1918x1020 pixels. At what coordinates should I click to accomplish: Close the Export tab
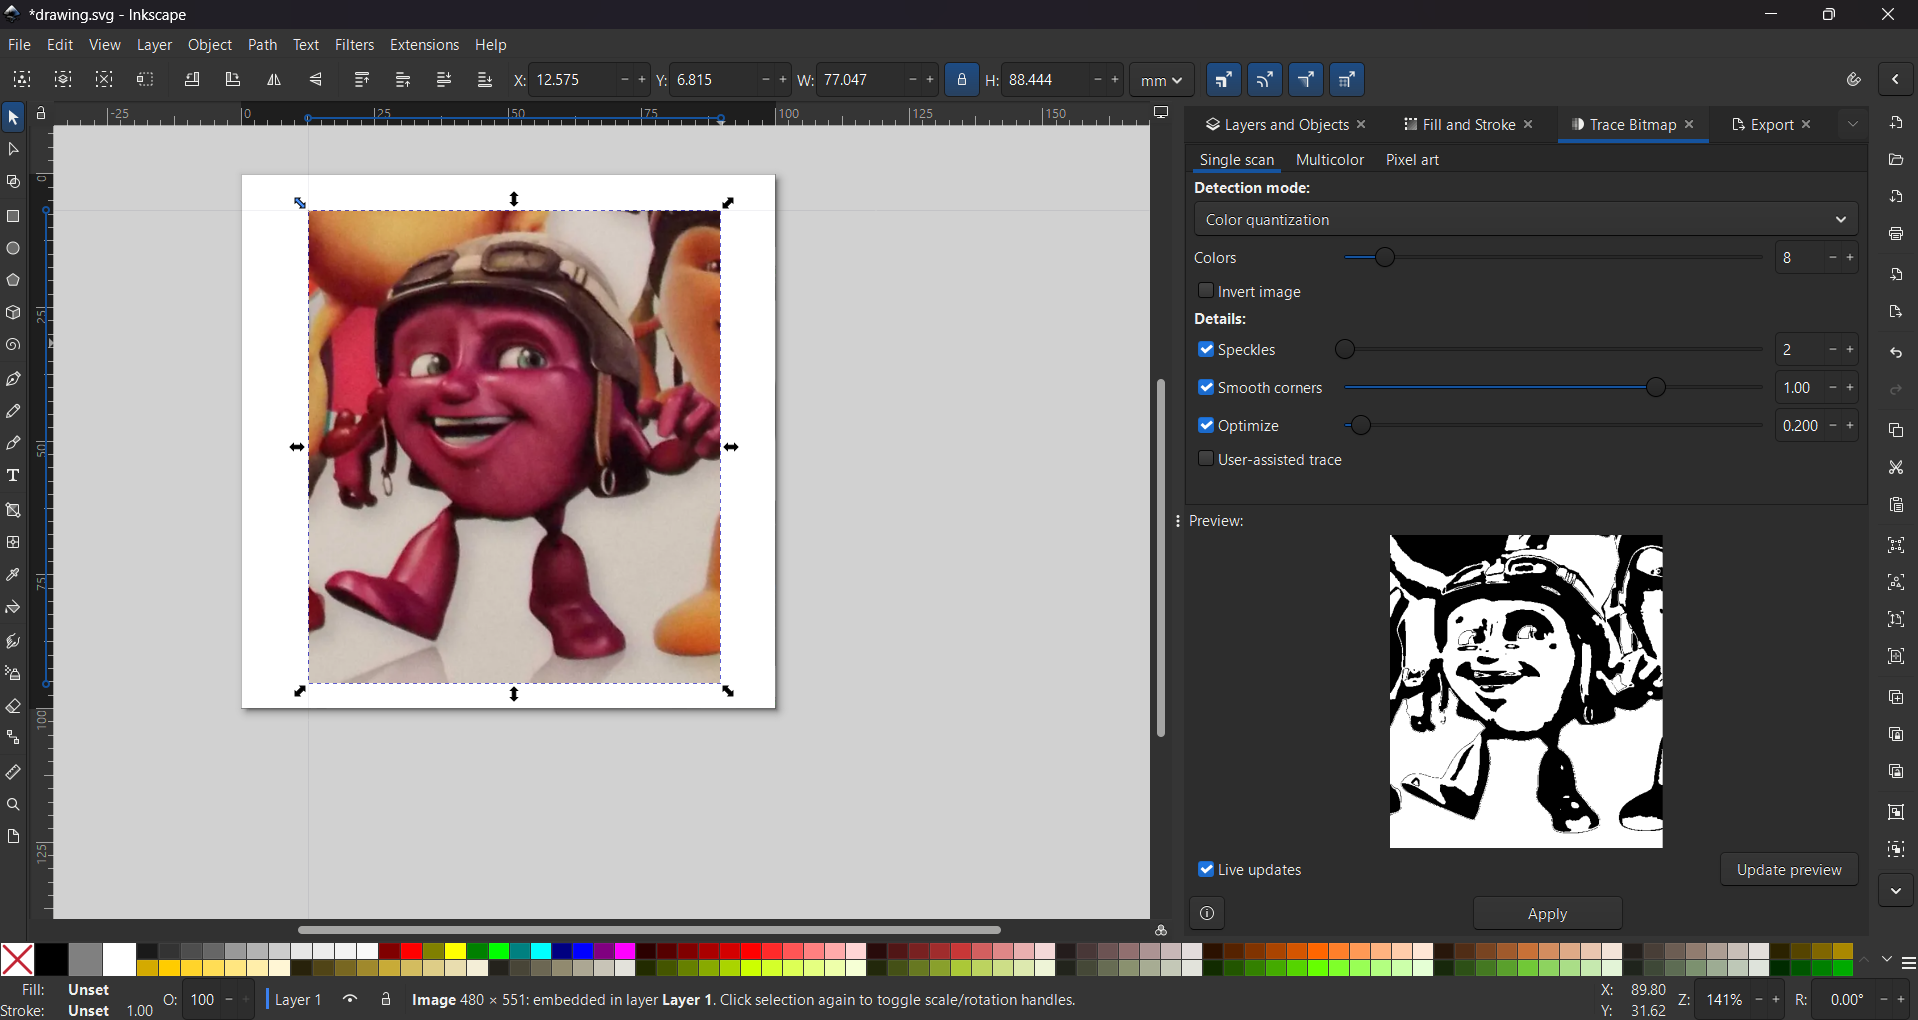(1807, 125)
